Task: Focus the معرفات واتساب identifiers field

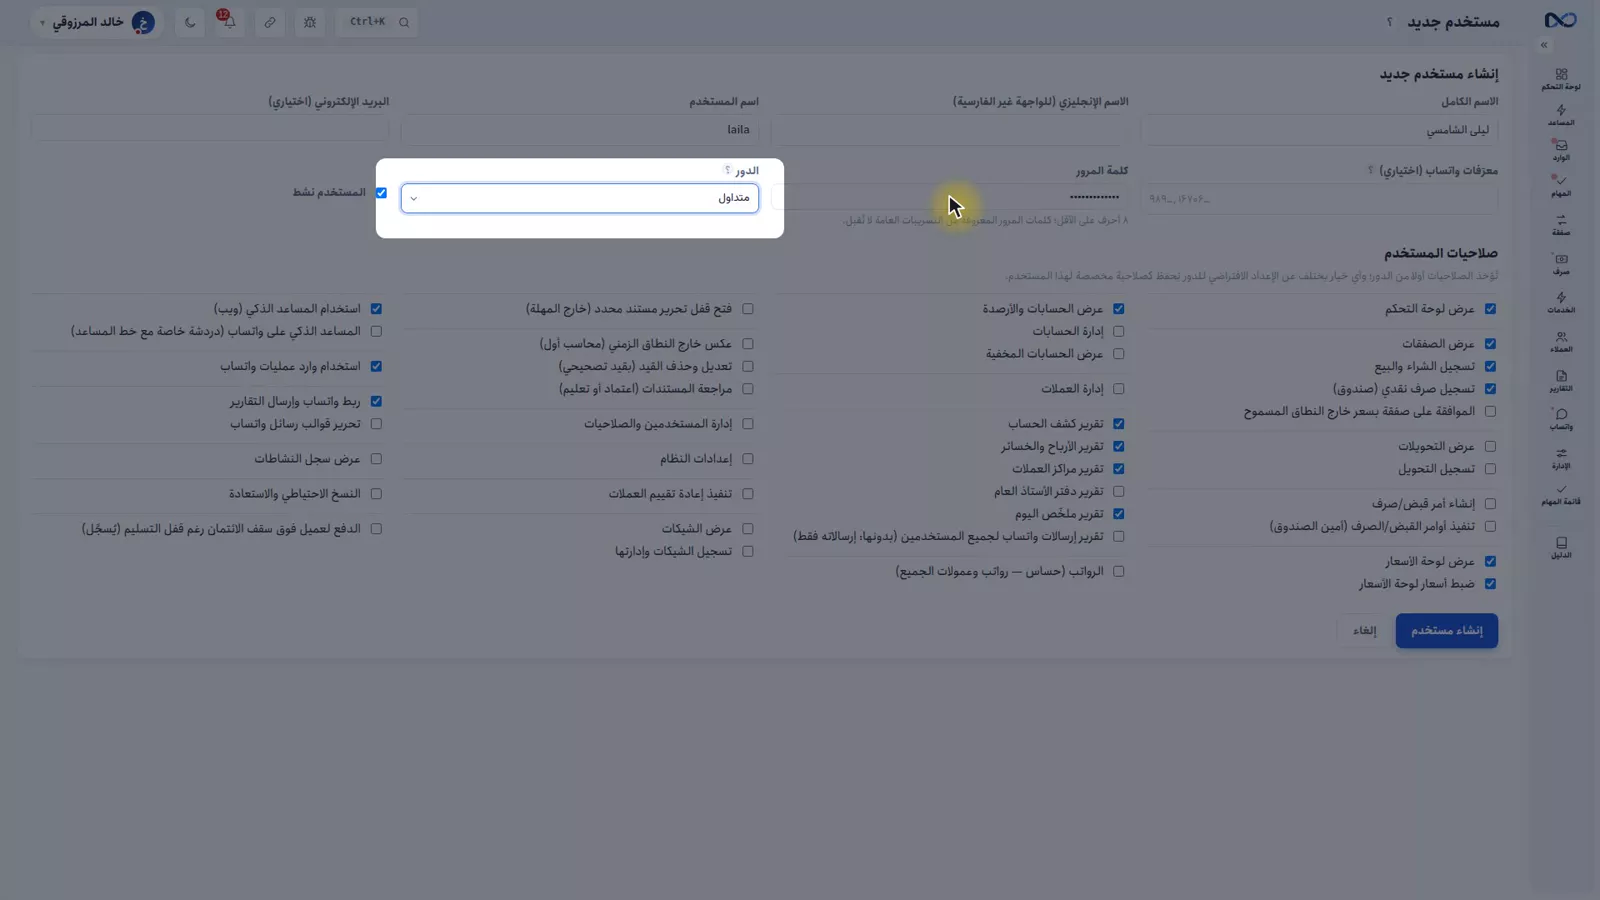Action: (x=1319, y=199)
